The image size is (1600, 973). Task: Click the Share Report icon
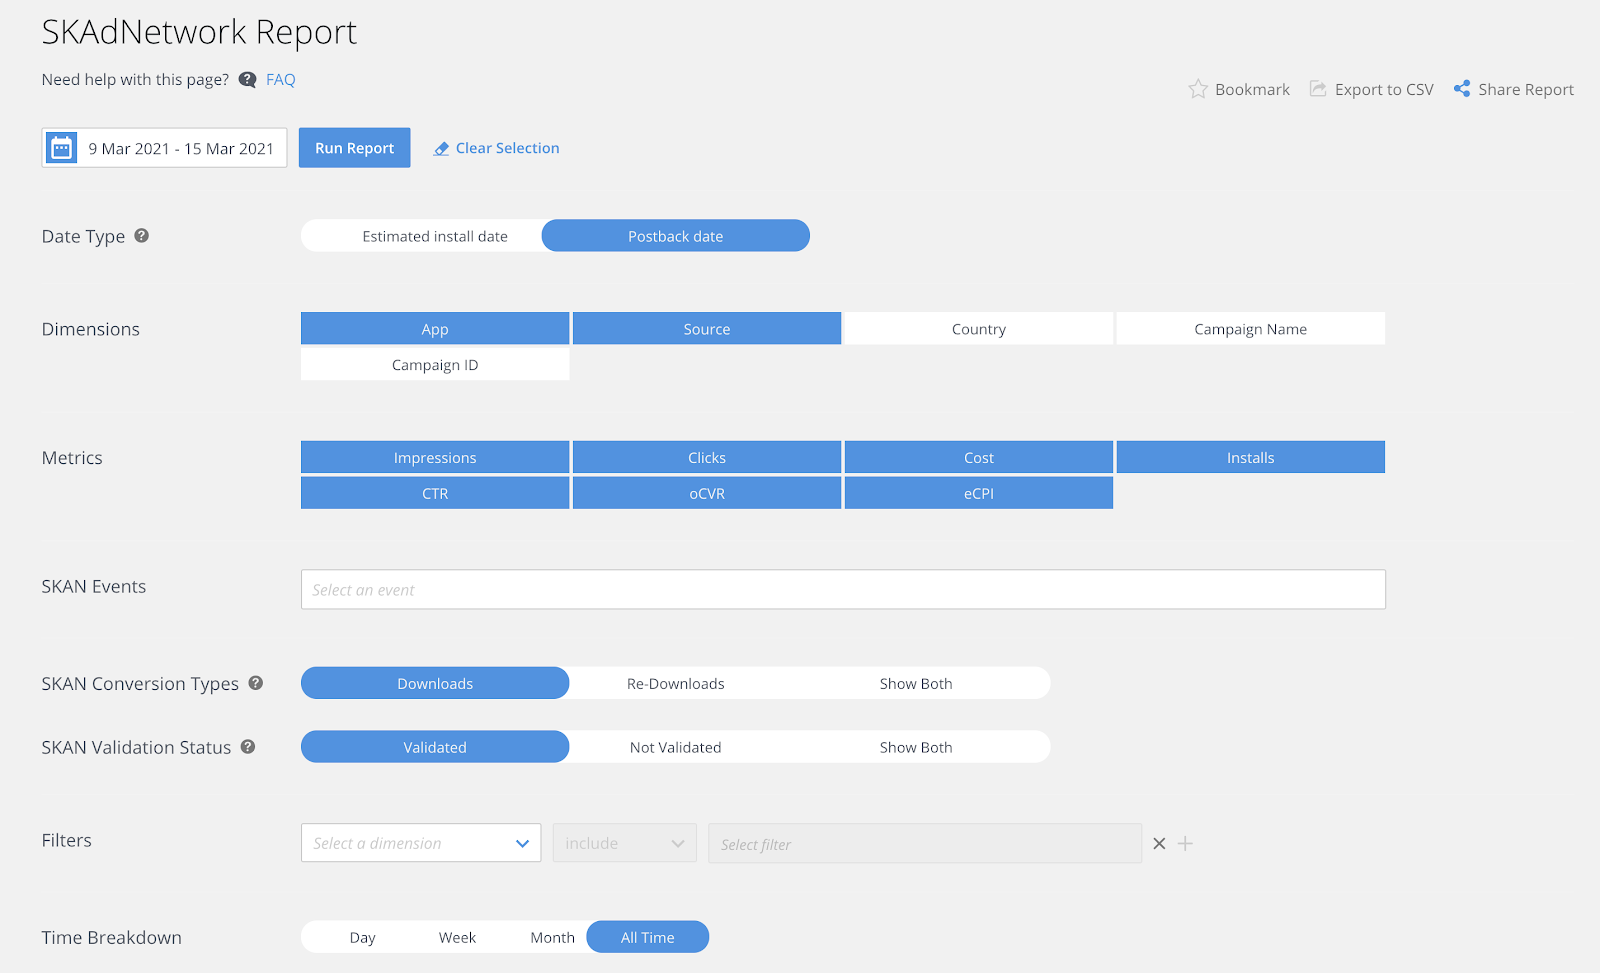[x=1462, y=89]
